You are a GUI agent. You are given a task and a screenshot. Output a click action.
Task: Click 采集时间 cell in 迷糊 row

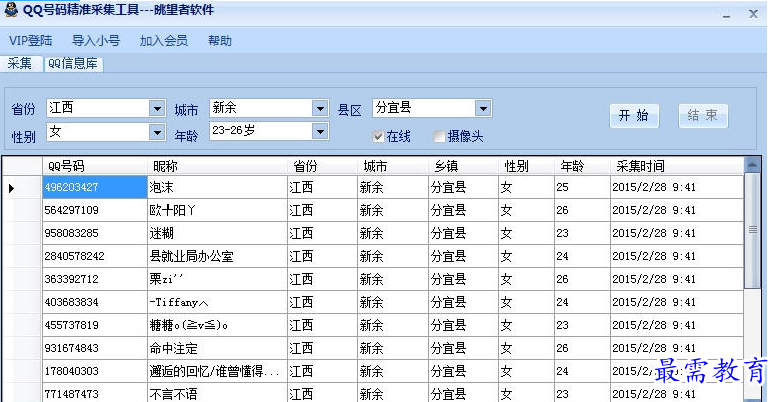(x=677, y=233)
